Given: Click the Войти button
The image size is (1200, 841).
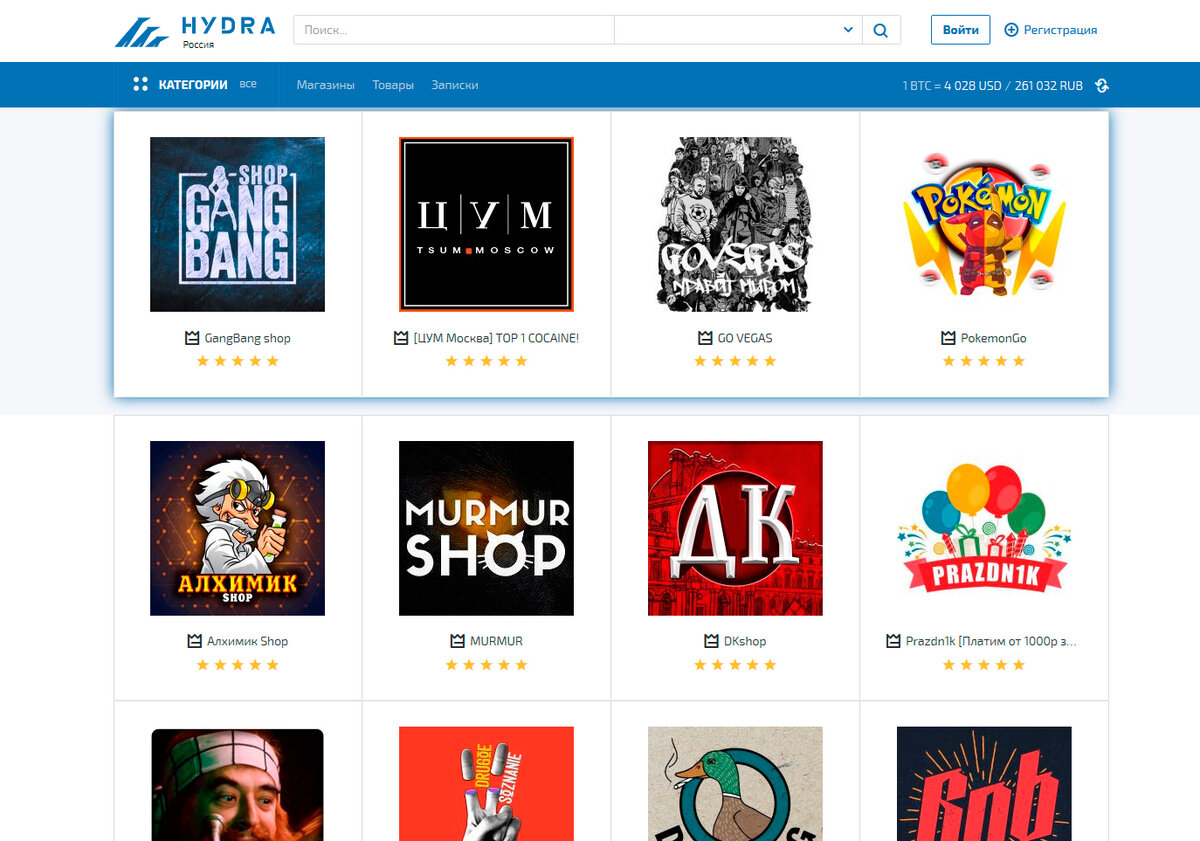Looking at the screenshot, I should coord(961,30).
